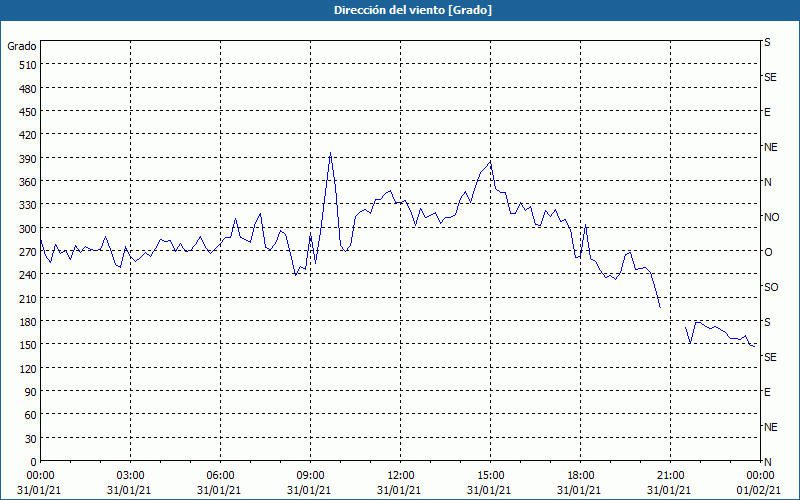Screen dimensions: 800x500
Task: Select the "S" compass label level with 180
Action: [x=767, y=322]
